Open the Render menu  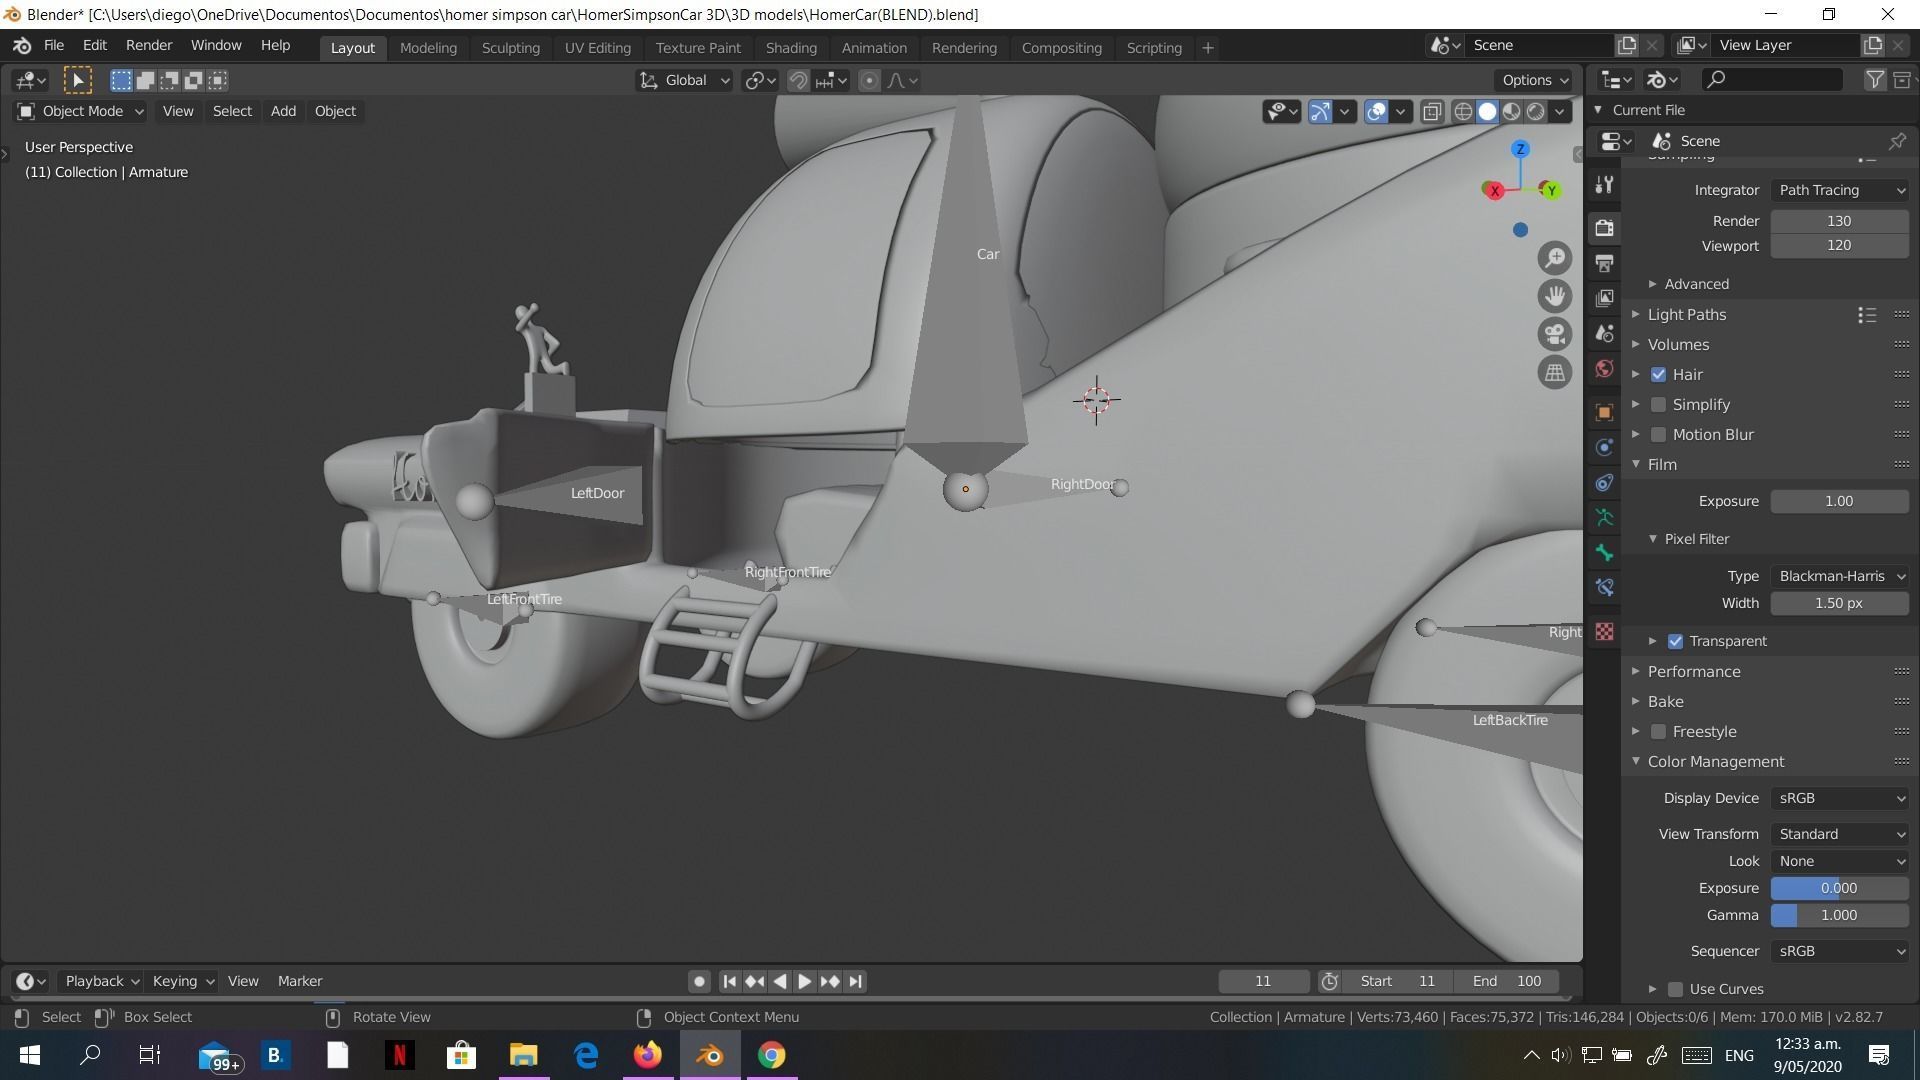tap(149, 46)
